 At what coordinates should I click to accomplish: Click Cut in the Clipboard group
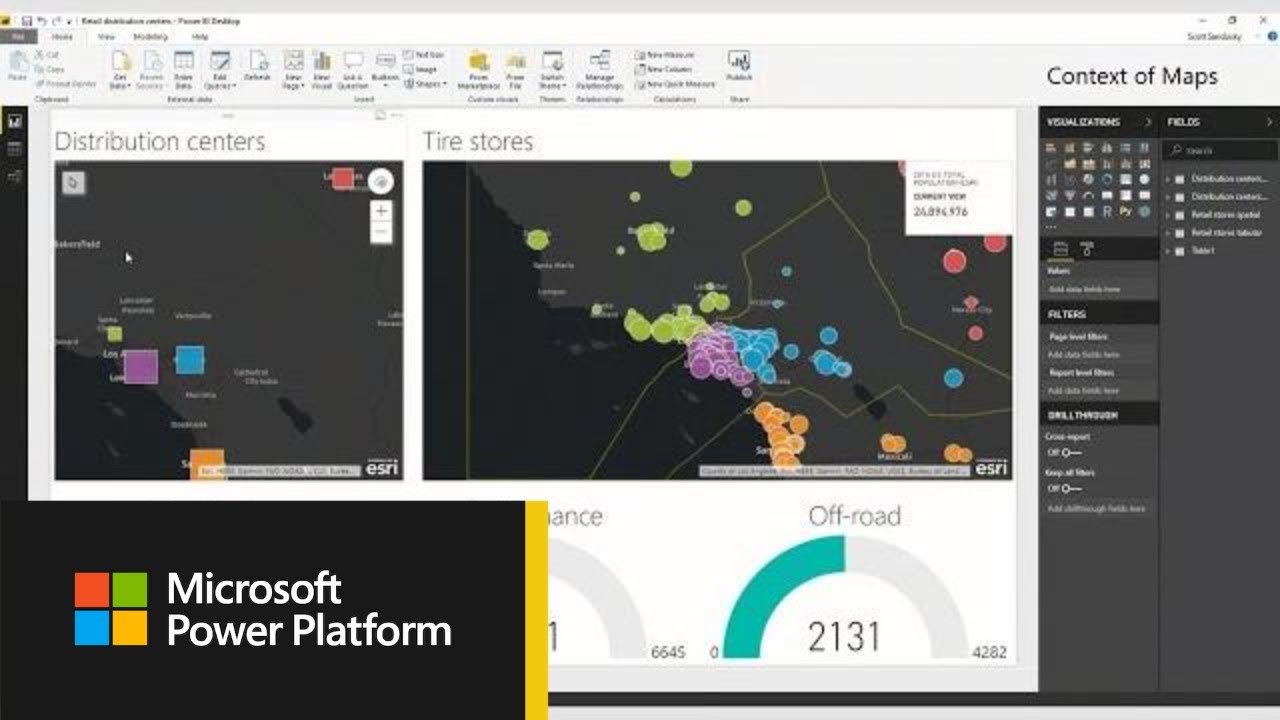click(47, 55)
